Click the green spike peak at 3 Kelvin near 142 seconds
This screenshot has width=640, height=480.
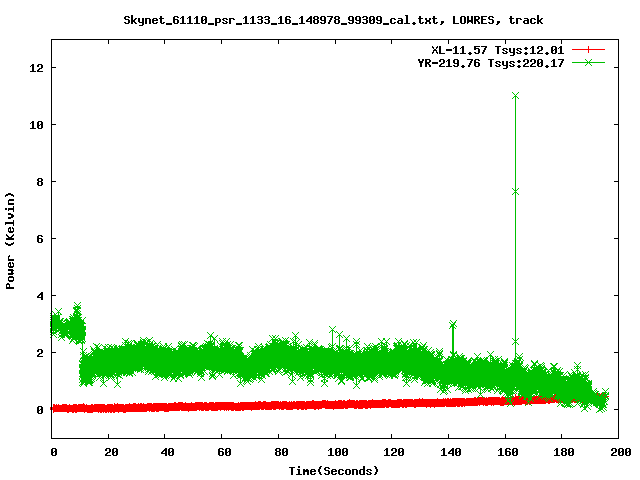[x=453, y=324]
